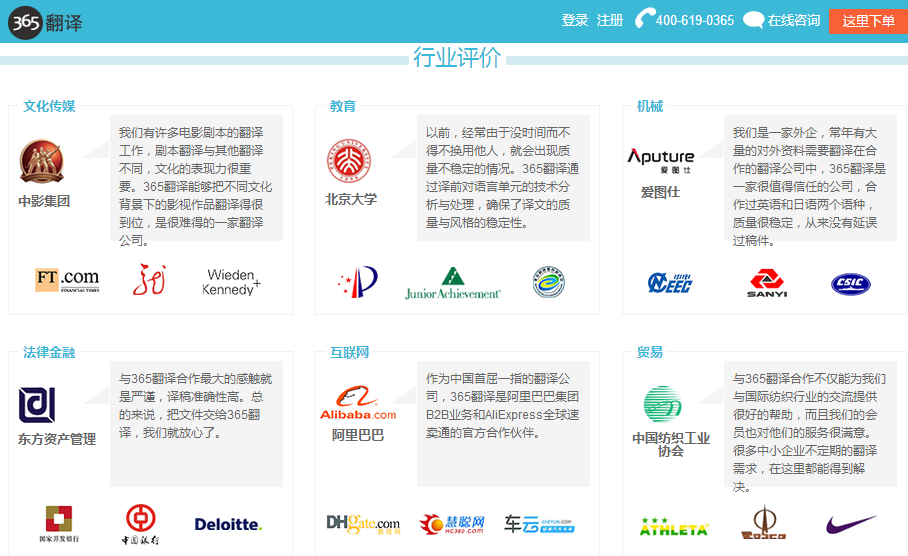
Task: Click the 中影集团 name label
Action: click(x=44, y=201)
